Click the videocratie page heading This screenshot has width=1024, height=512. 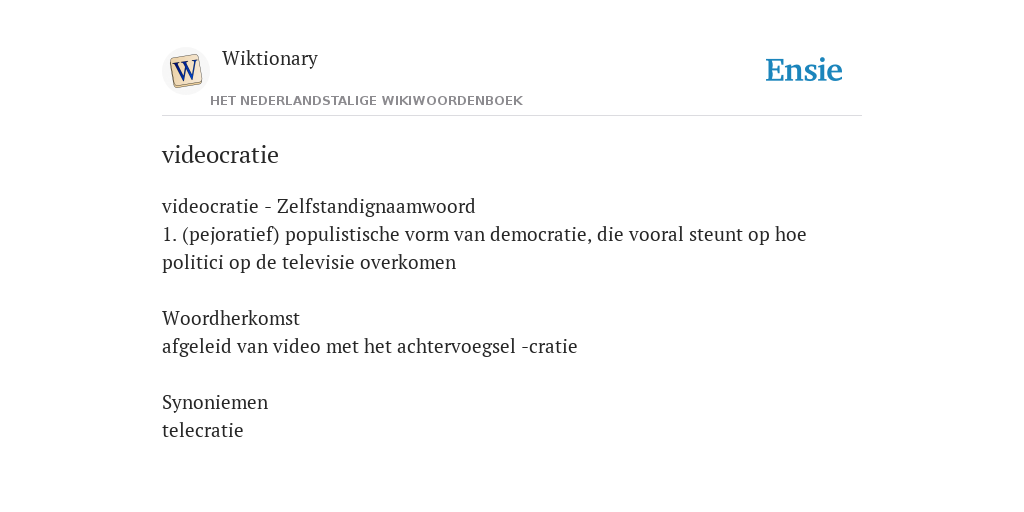tap(220, 155)
